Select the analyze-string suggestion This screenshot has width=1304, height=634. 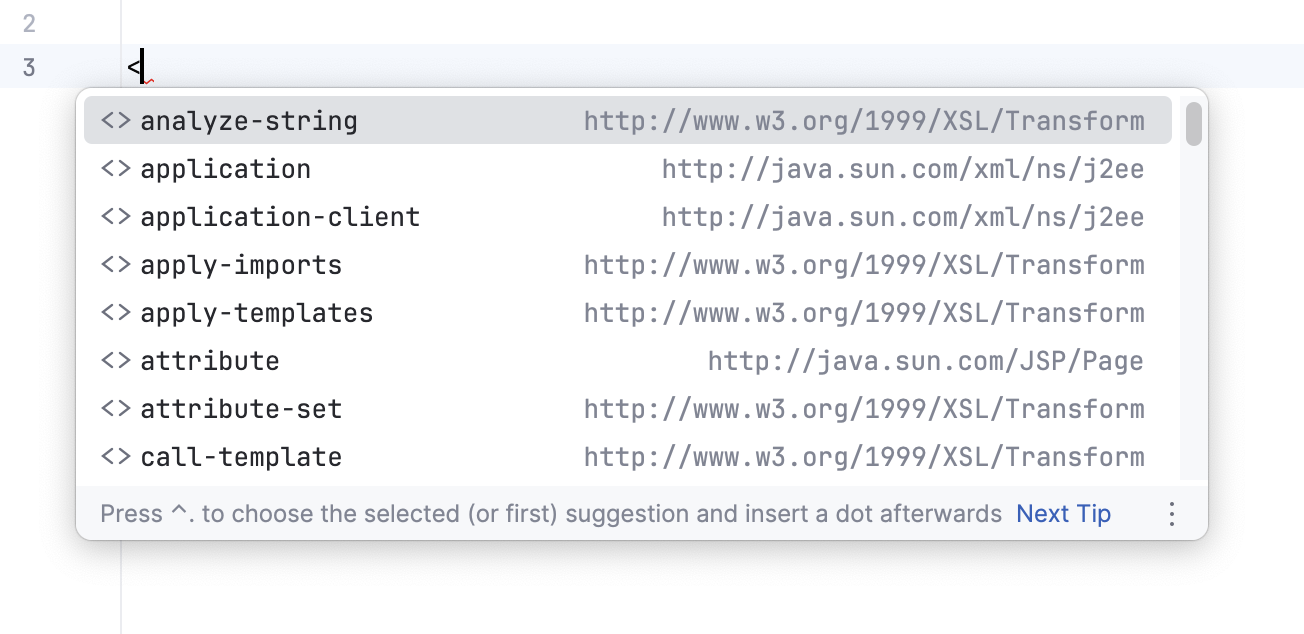250,120
